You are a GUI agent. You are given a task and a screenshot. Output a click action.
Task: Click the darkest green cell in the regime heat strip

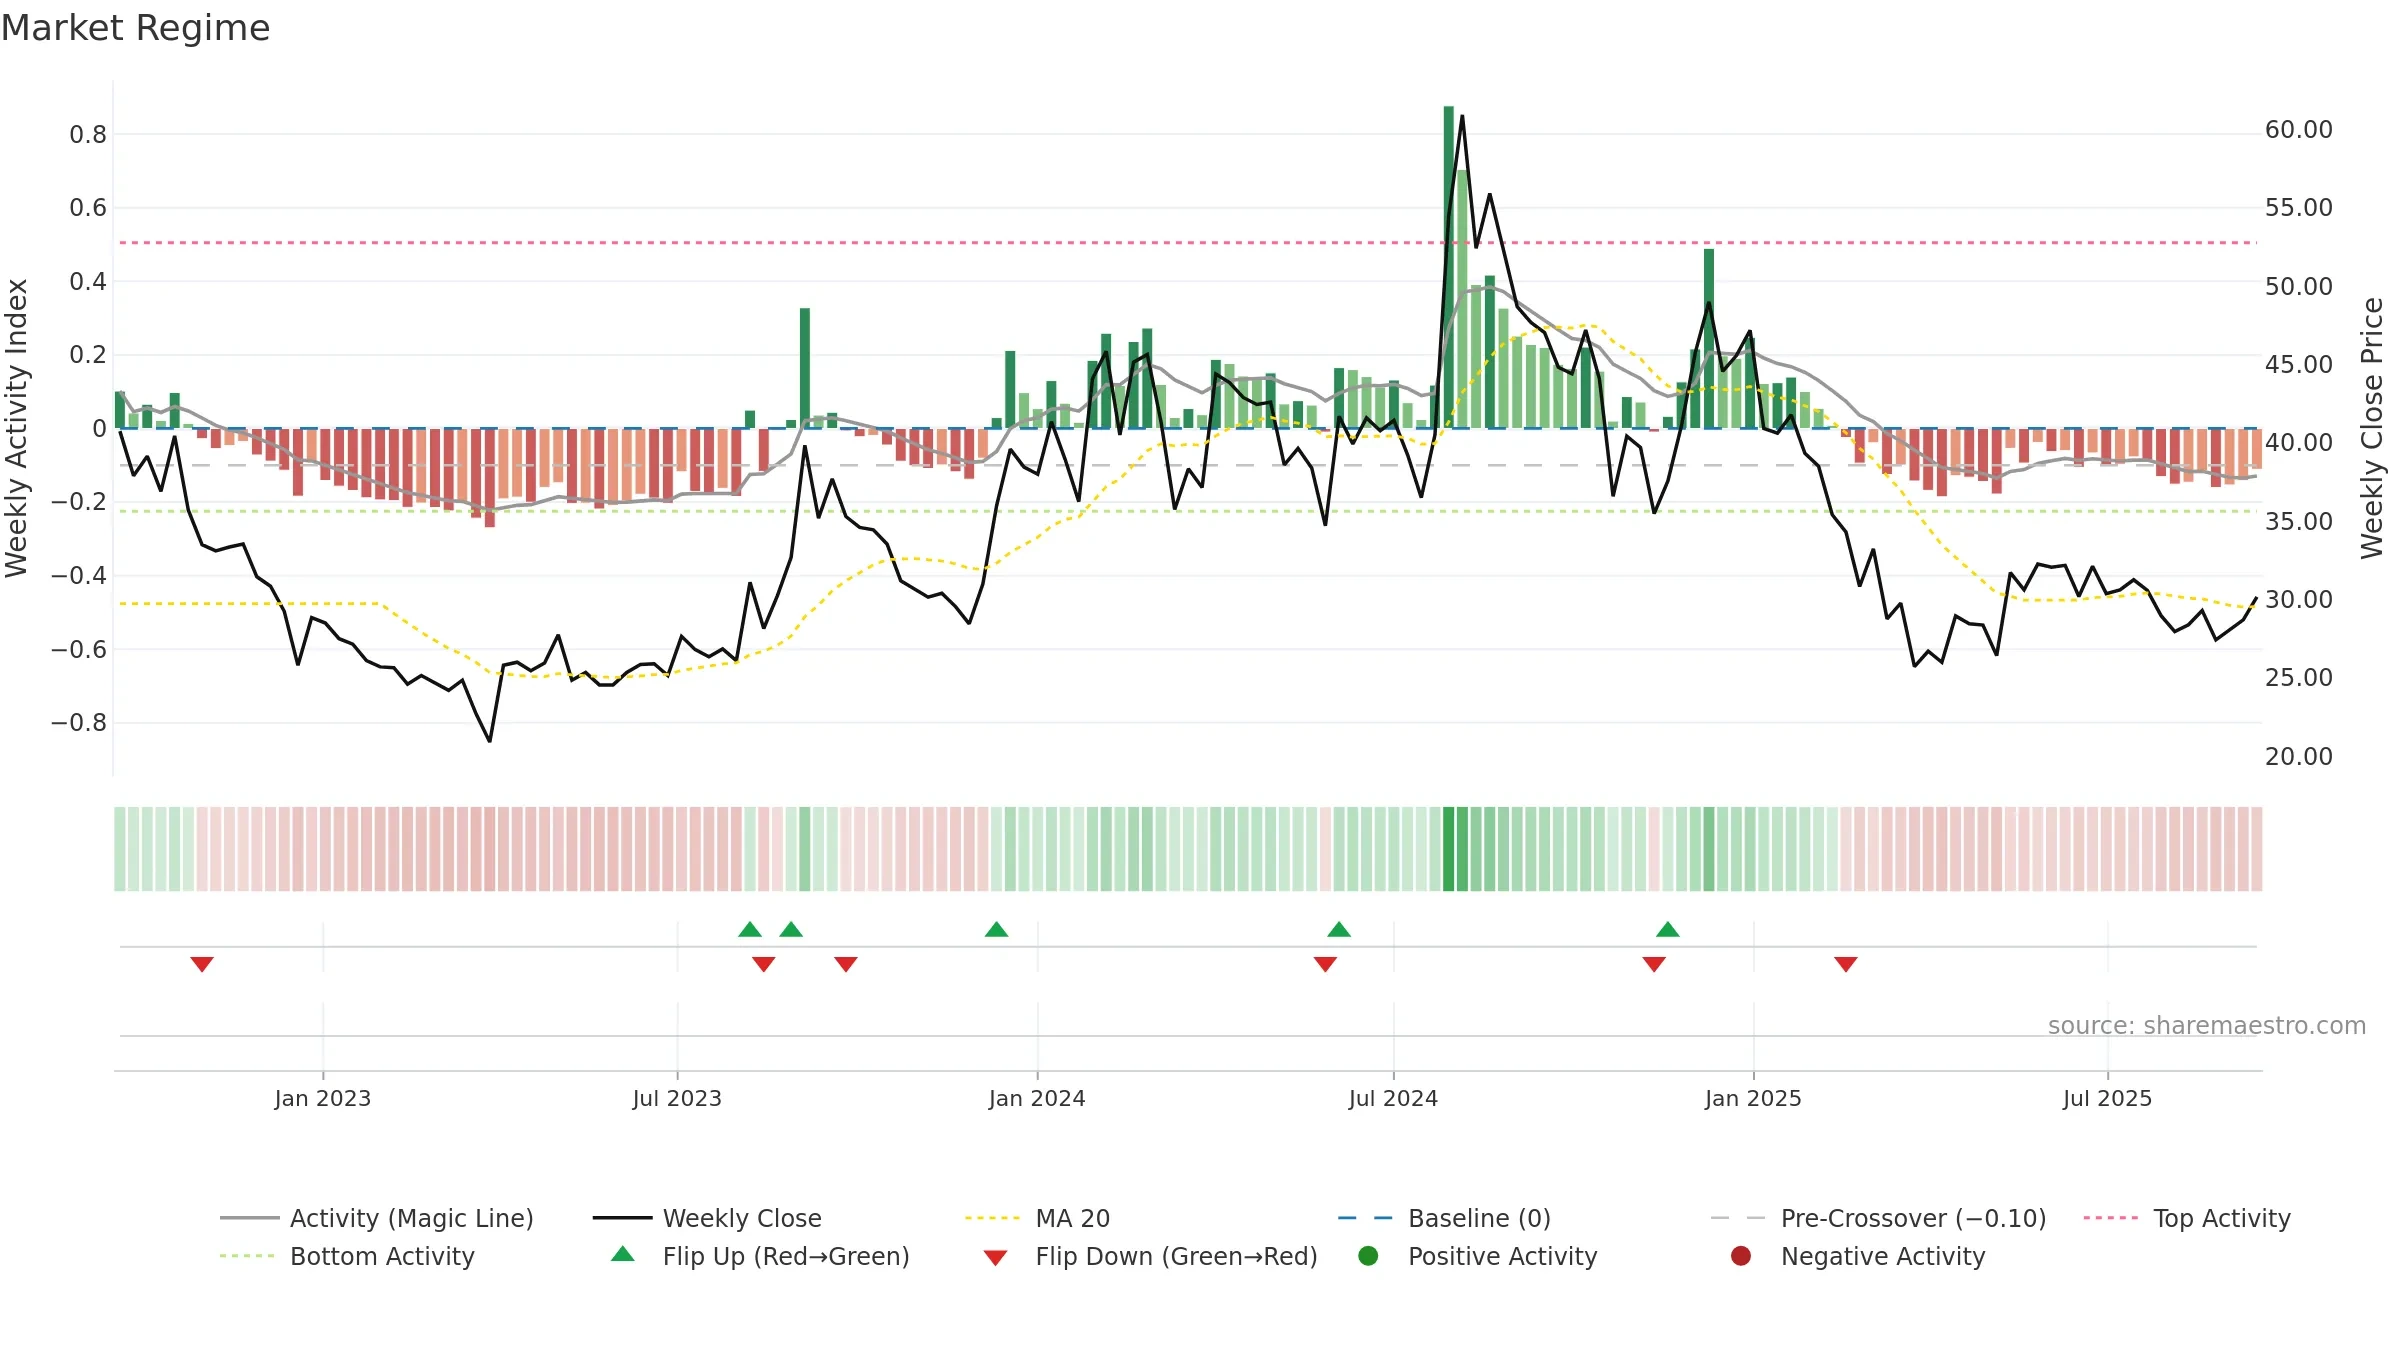click(1449, 849)
